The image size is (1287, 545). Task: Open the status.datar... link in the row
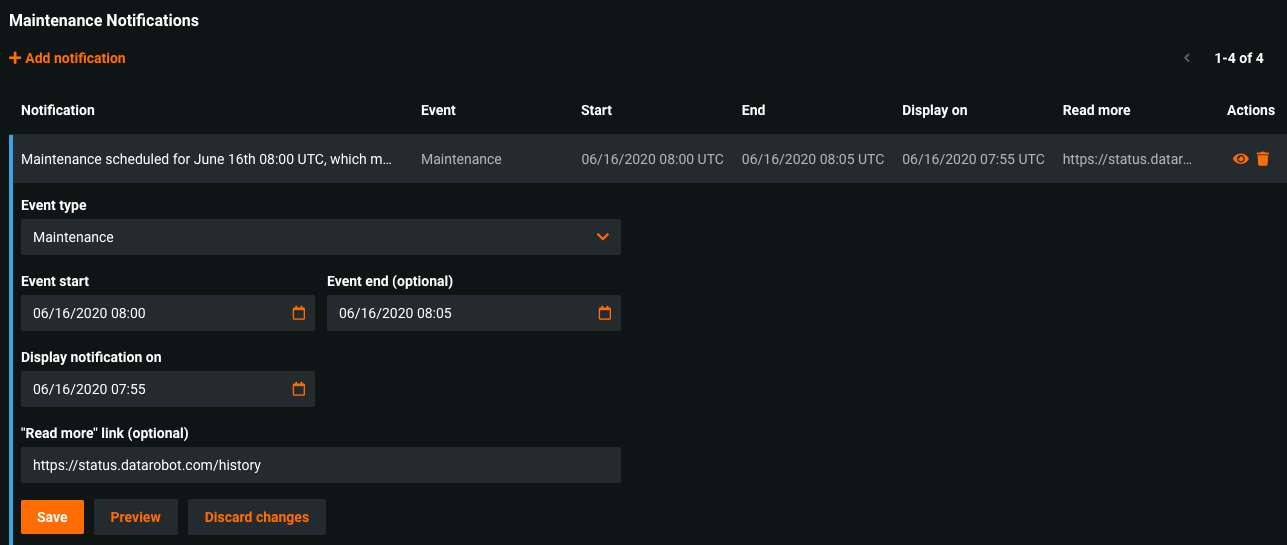(1127, 159)
